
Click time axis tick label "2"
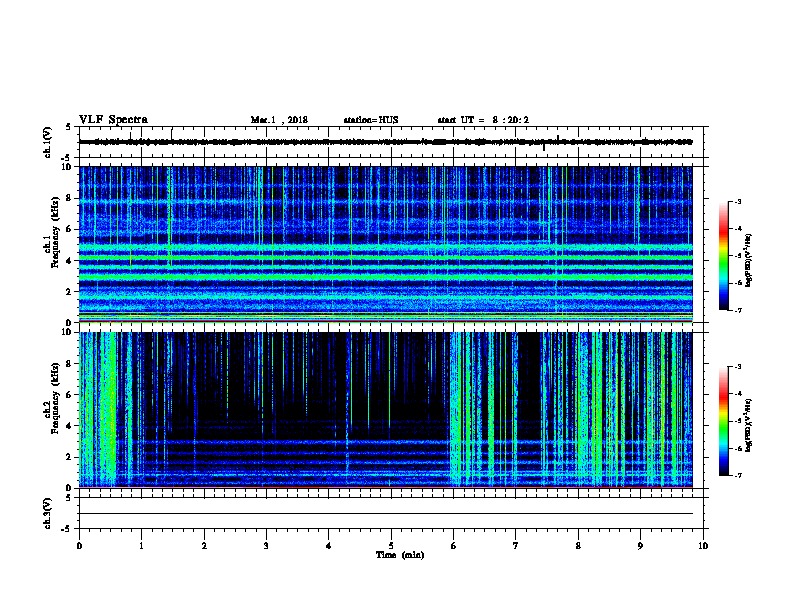[x=204, y=545]
